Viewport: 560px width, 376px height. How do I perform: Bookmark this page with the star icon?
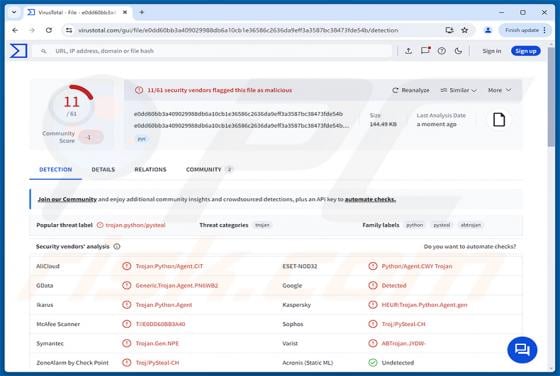465,30
